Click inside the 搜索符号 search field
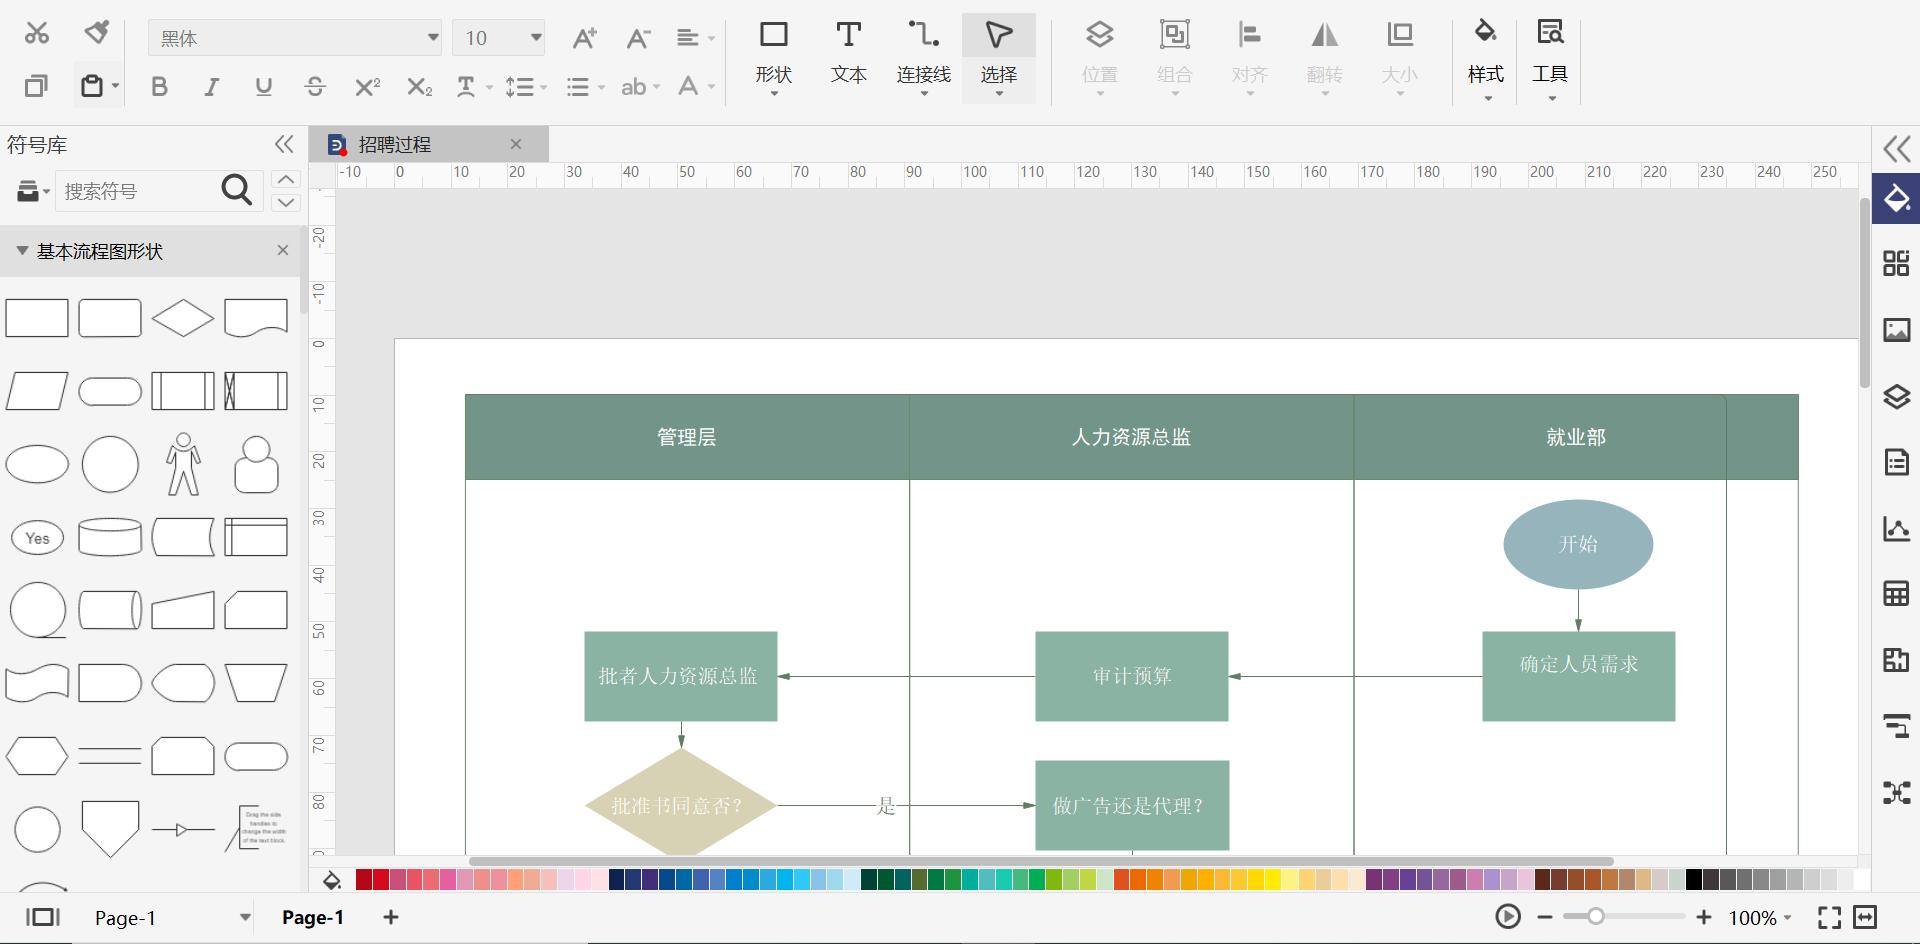The height and width of the screenshot is (944, 1920). tap(140, 191)
